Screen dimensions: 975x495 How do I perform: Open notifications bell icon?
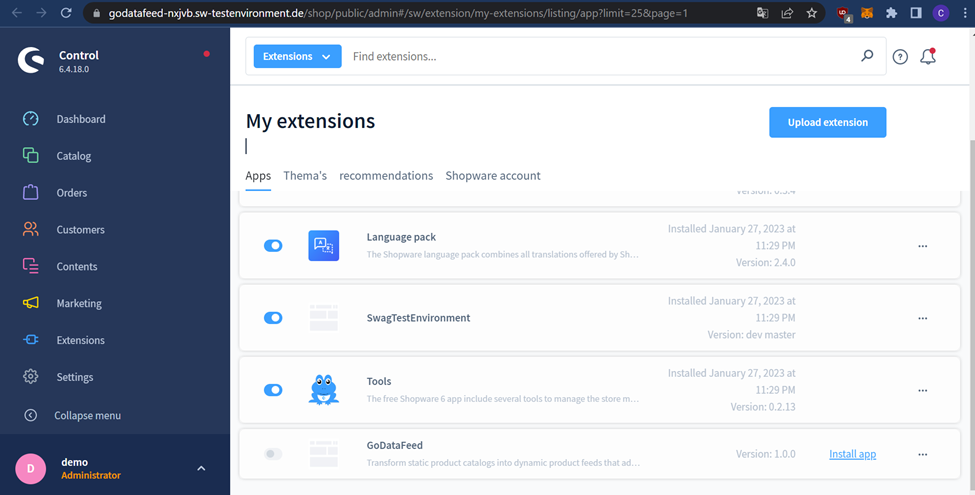(x=928, y=57)
